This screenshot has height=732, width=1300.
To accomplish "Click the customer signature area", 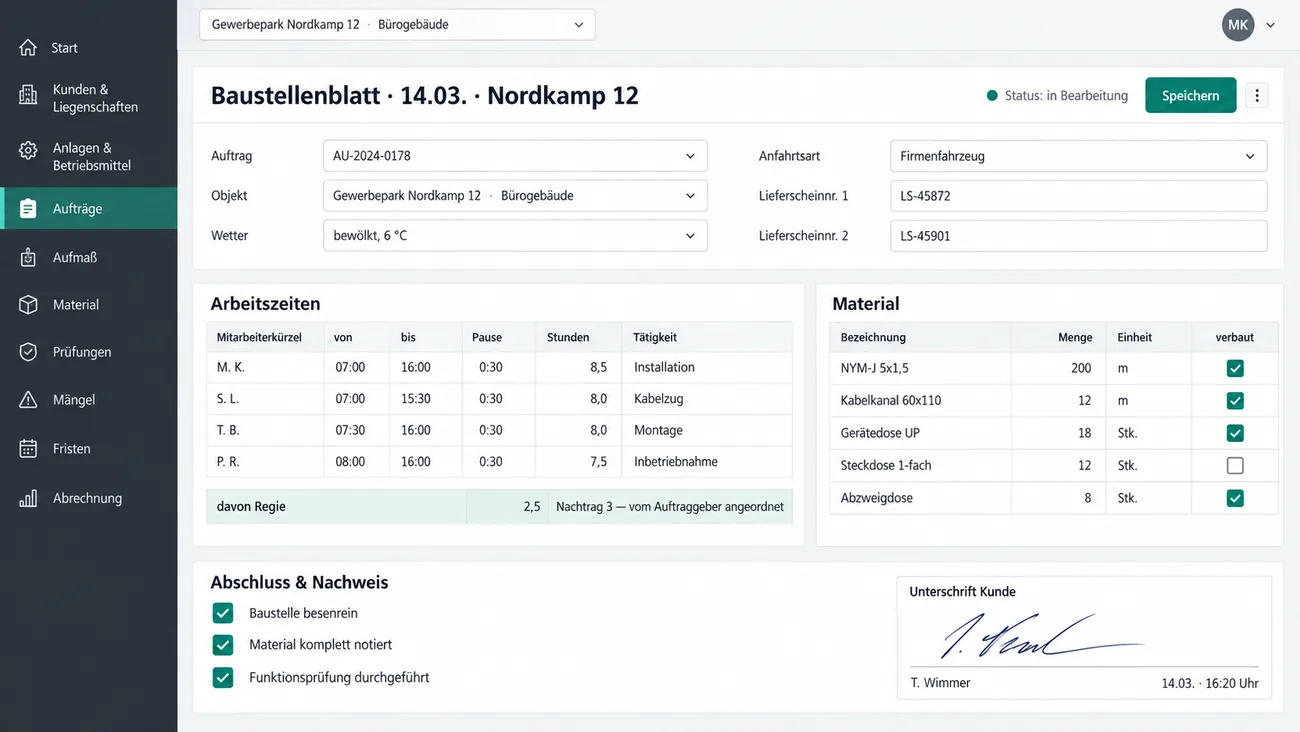I will (x=1084, y=636).
